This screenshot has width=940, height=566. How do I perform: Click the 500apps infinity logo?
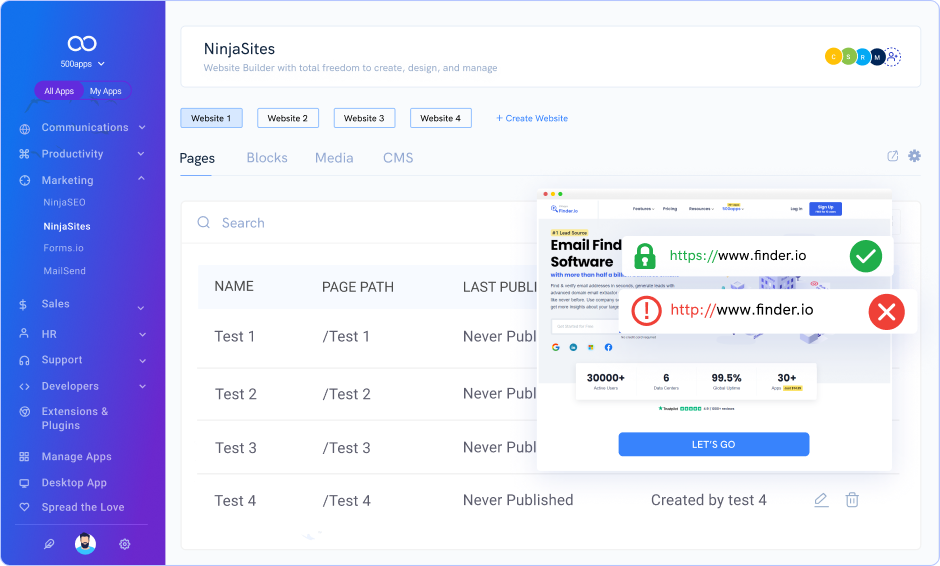tap(82, 43)
